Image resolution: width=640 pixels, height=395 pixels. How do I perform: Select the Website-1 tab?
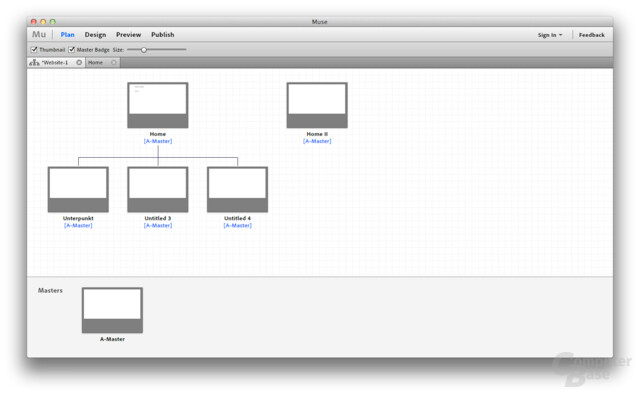[x=55, y=62]
